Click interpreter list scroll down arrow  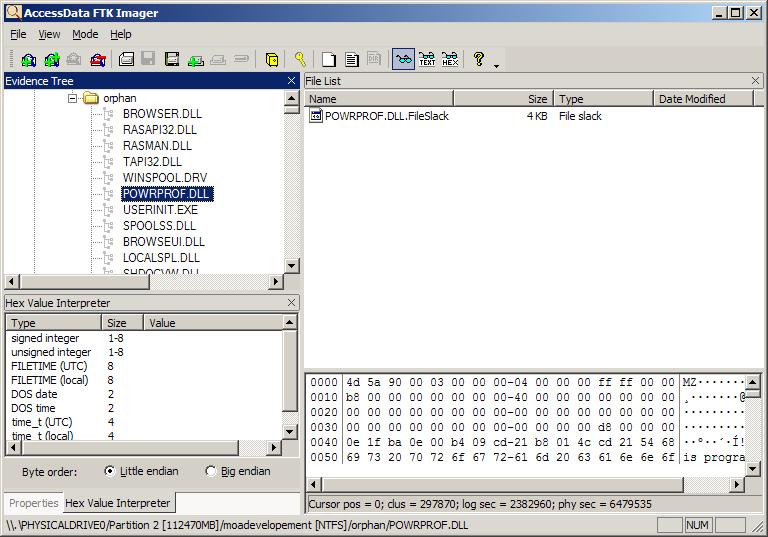click(x=289, y=432)
